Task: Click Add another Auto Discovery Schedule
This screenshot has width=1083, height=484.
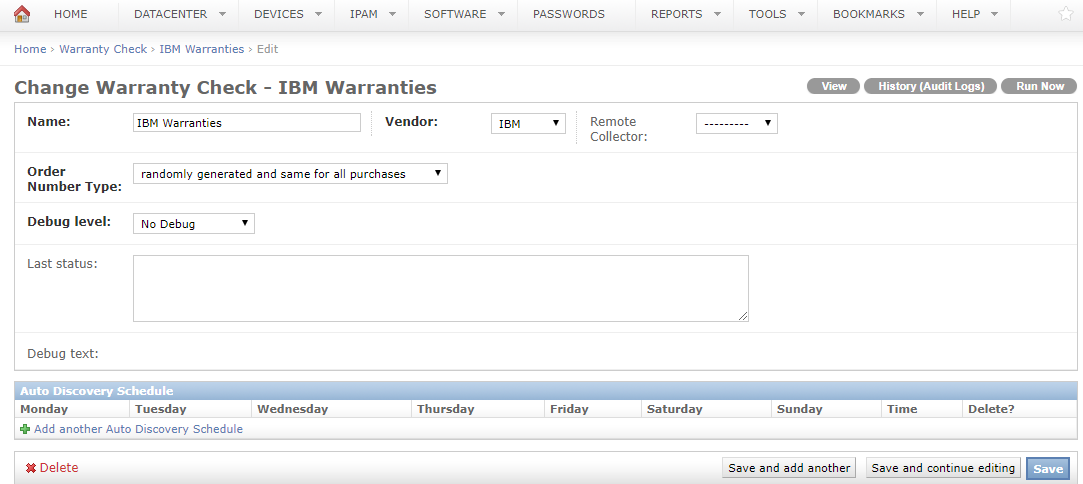Action: pos(138,429)
